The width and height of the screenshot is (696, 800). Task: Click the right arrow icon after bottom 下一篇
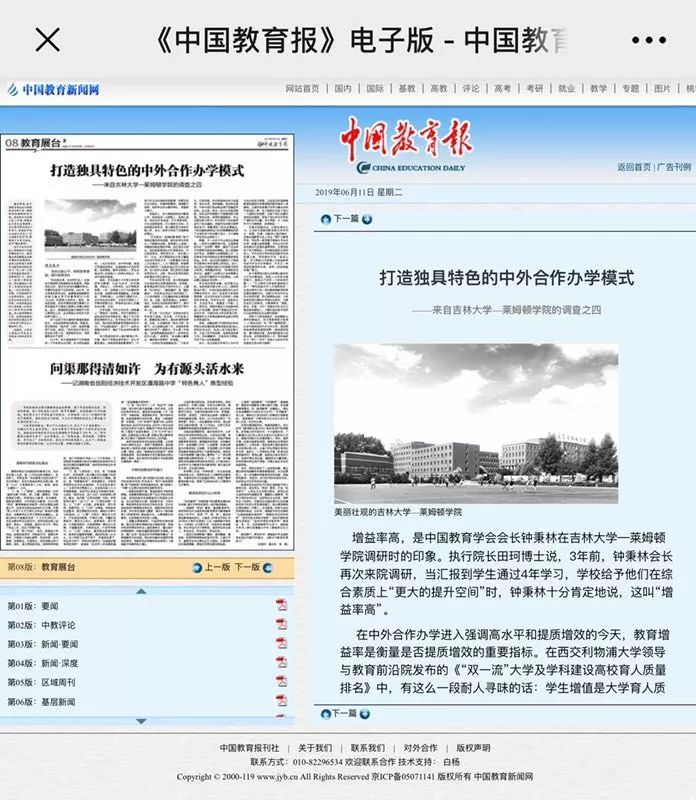[365, 713]
